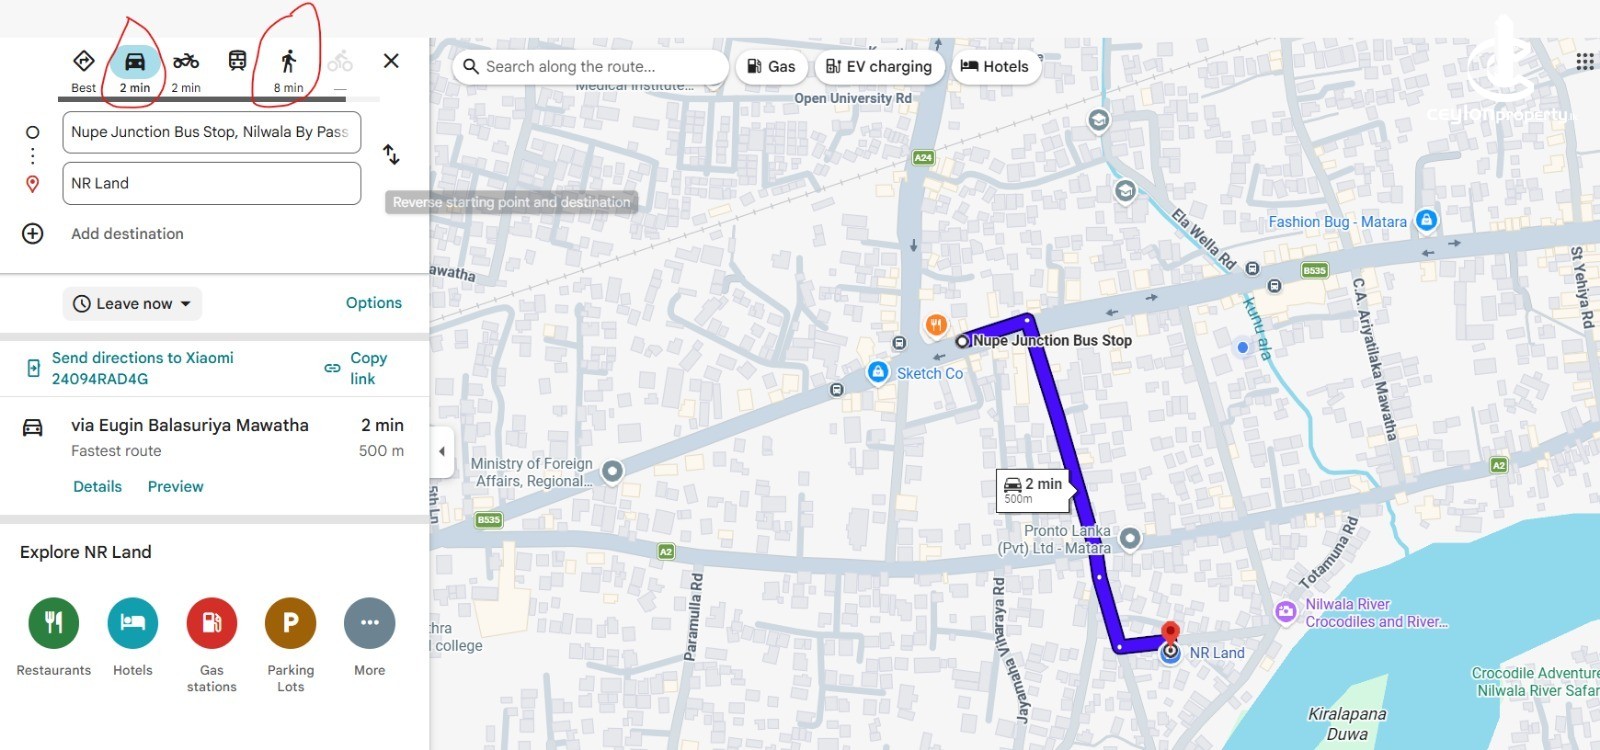Select the motorcycle travel mode
The image size is (1600, 750).
click(186, 70)
